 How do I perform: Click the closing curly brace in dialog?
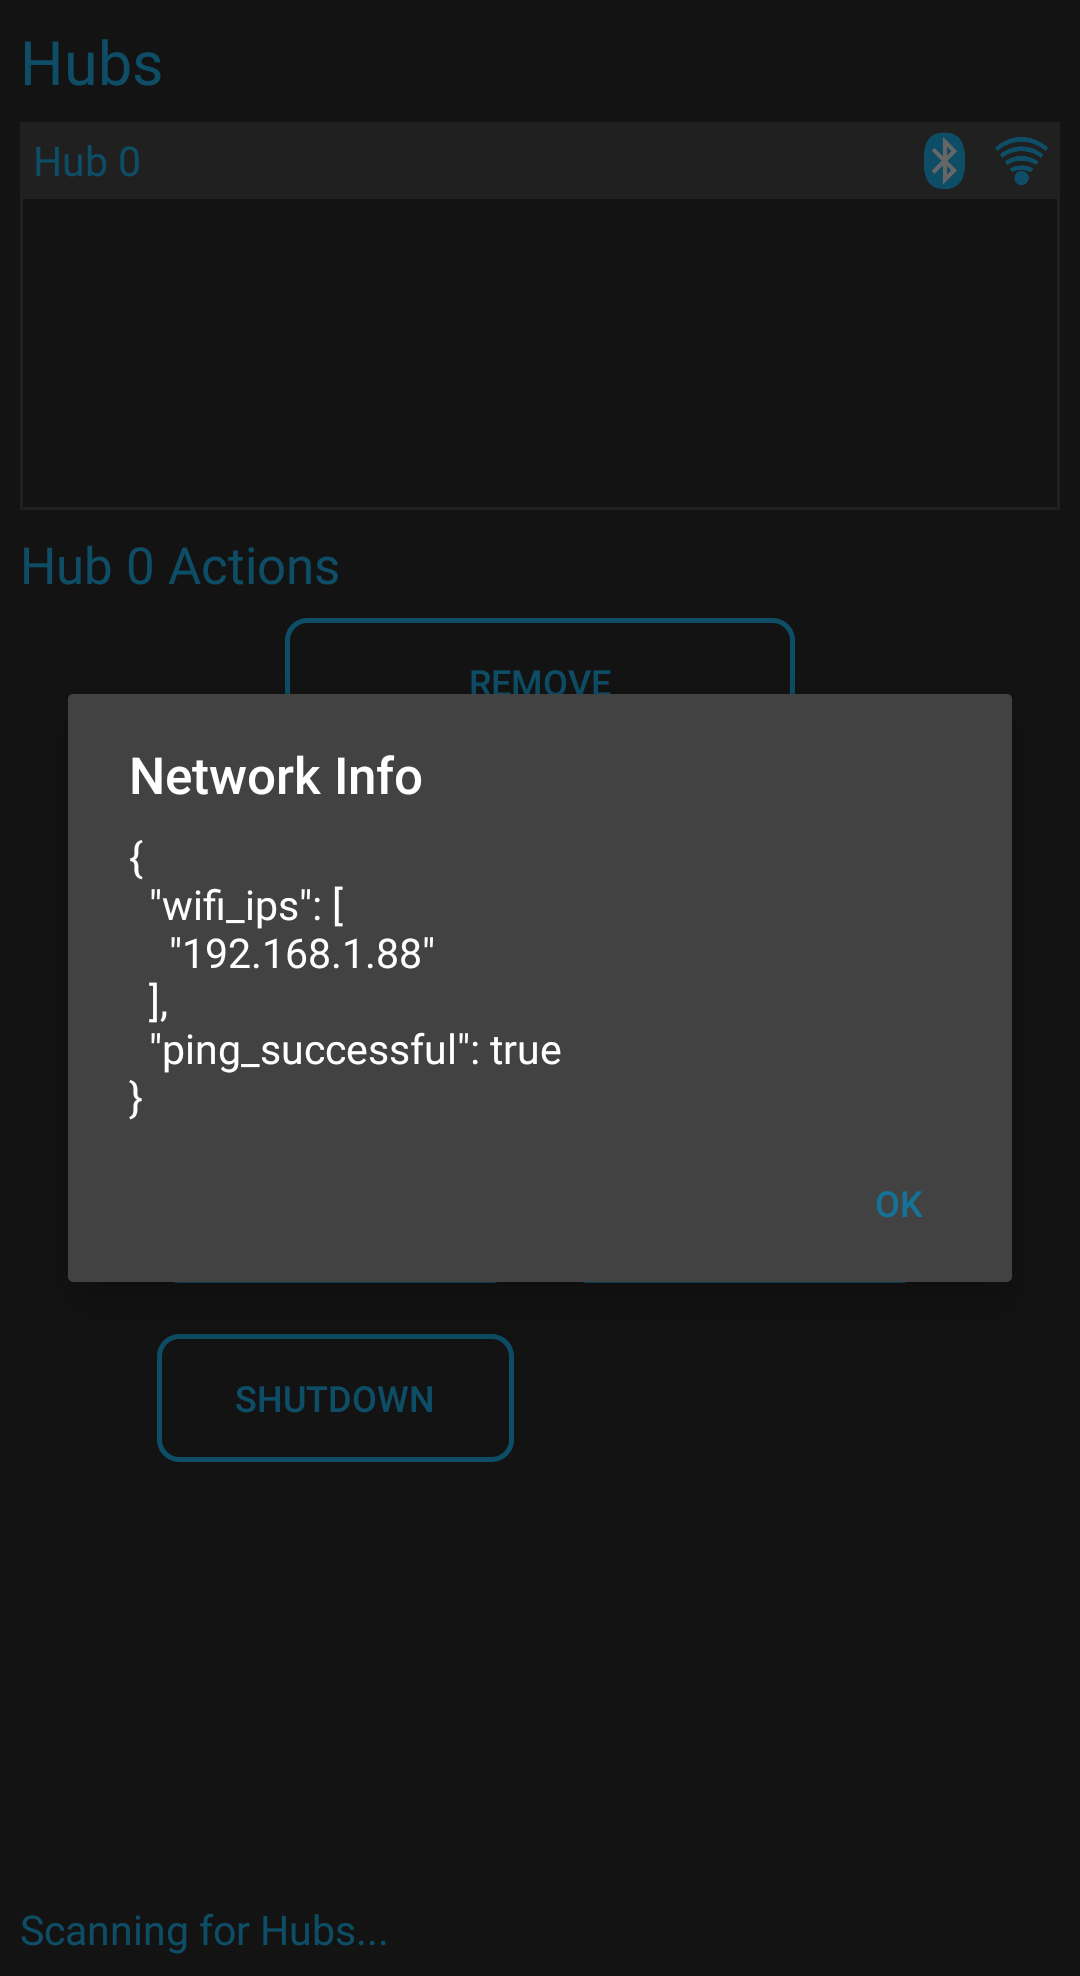coord(137,1099)
